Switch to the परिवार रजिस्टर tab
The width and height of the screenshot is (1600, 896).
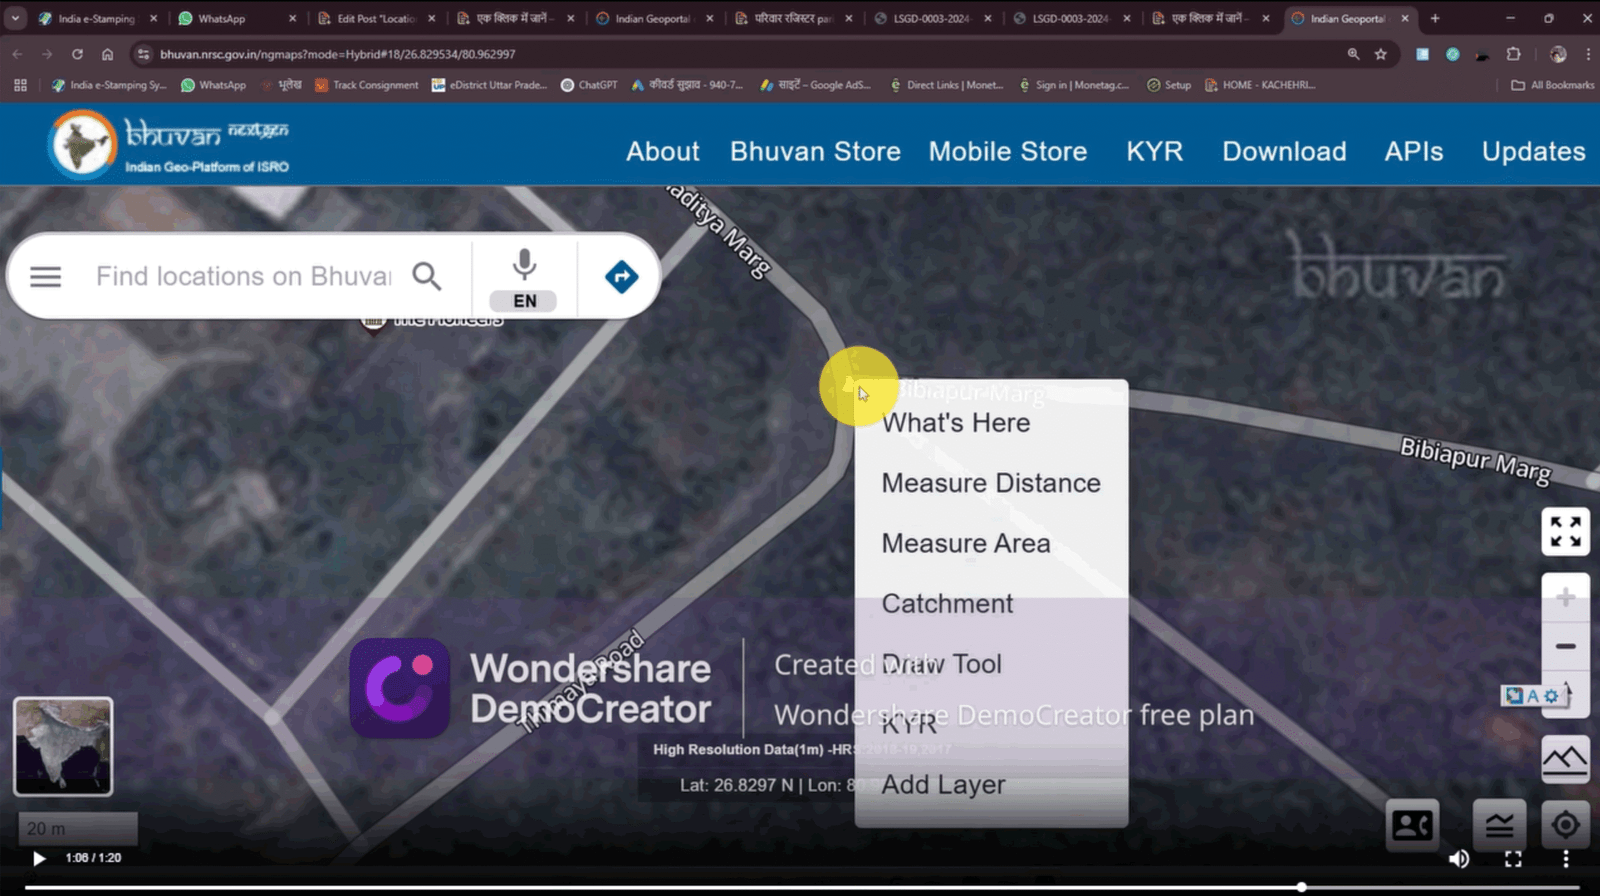(x=794, y=18)
